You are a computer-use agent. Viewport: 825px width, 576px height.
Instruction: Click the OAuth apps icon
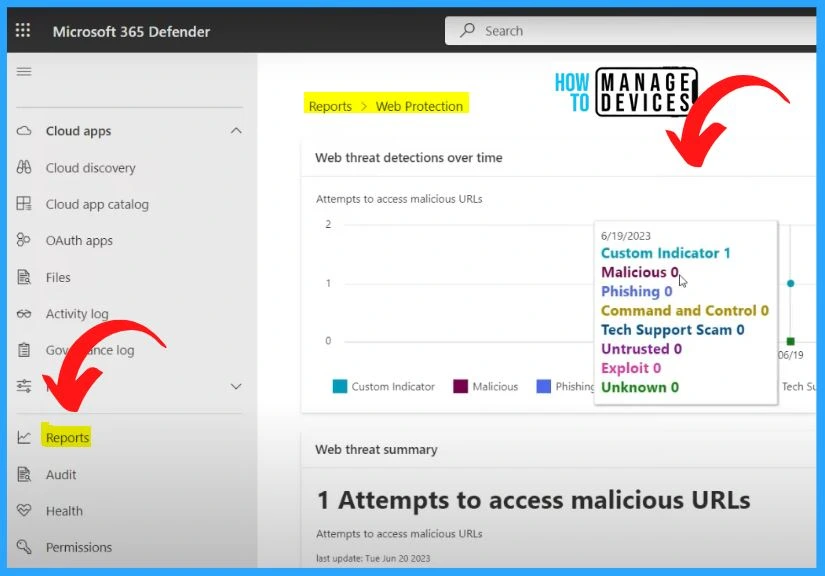pos(23,240)
